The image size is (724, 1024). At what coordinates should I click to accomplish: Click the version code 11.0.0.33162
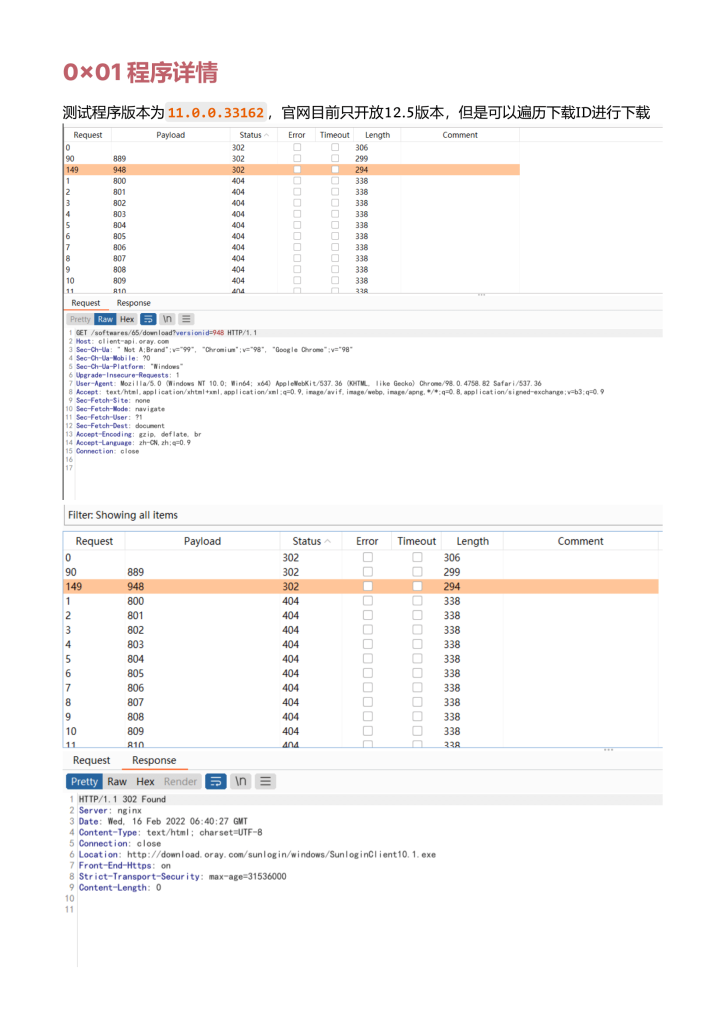pos(215,113)
